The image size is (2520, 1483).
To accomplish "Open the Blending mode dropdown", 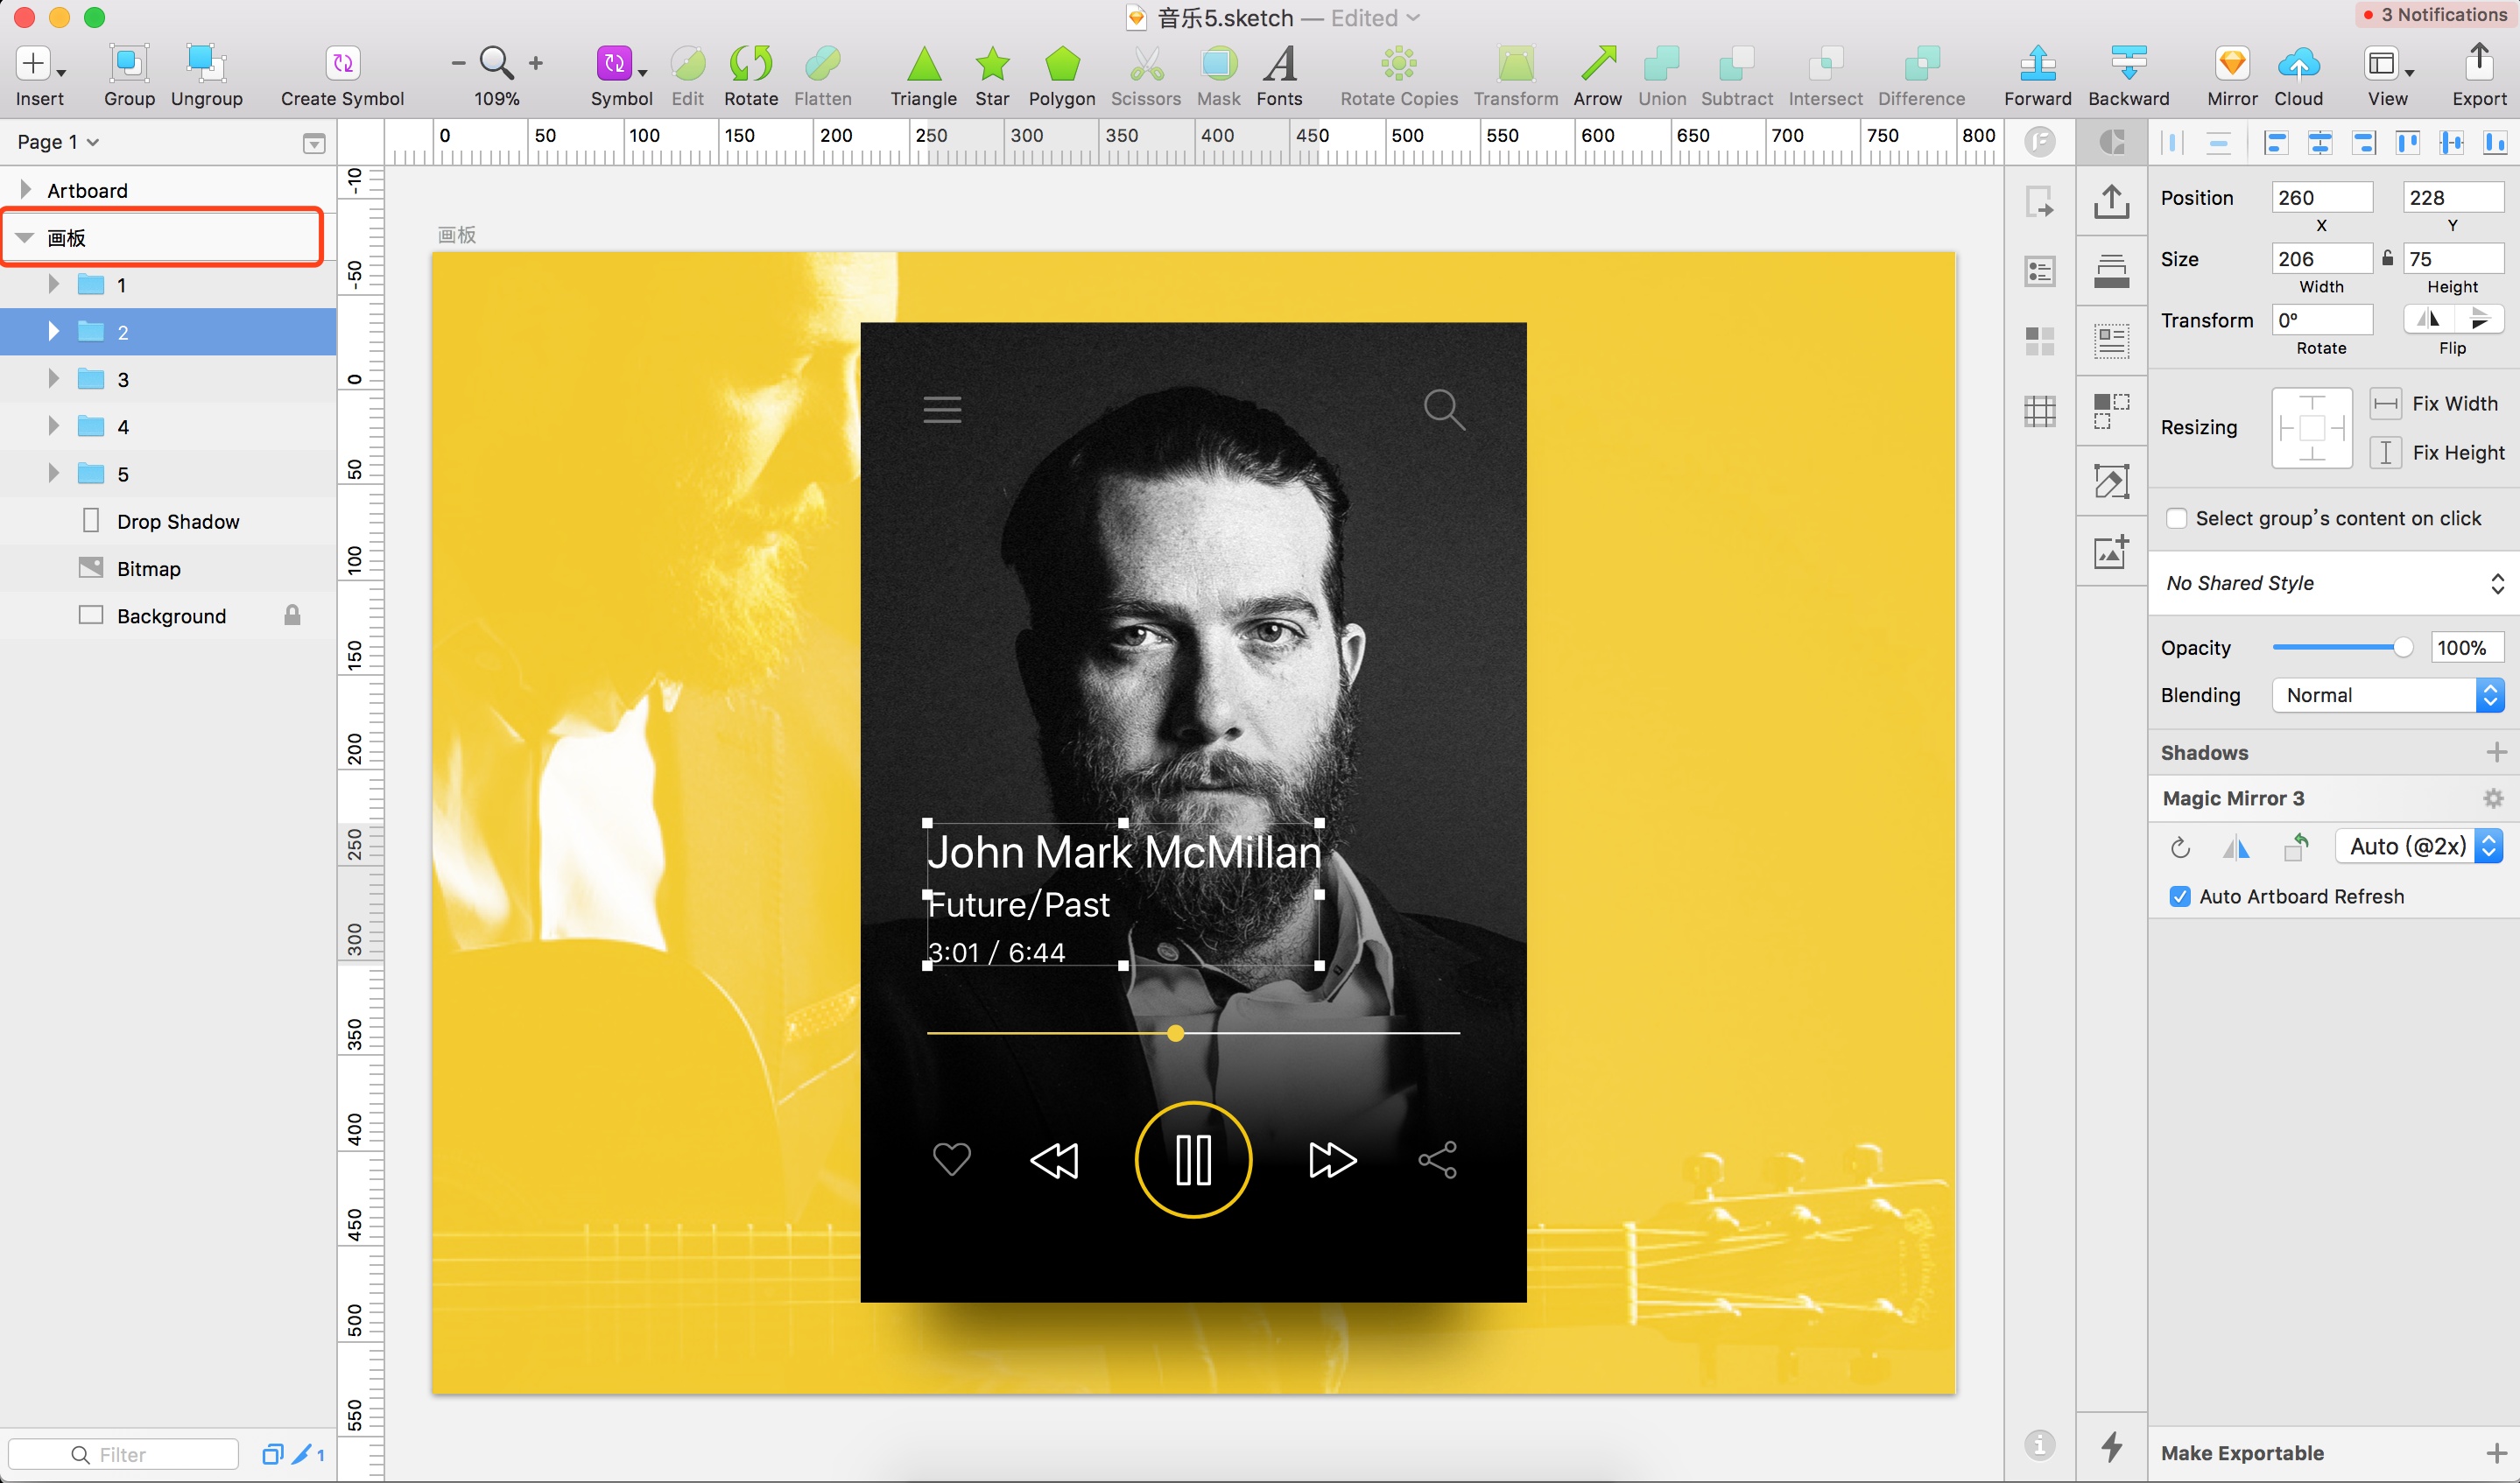I will pyautogui.click(x=2387, y=695).
